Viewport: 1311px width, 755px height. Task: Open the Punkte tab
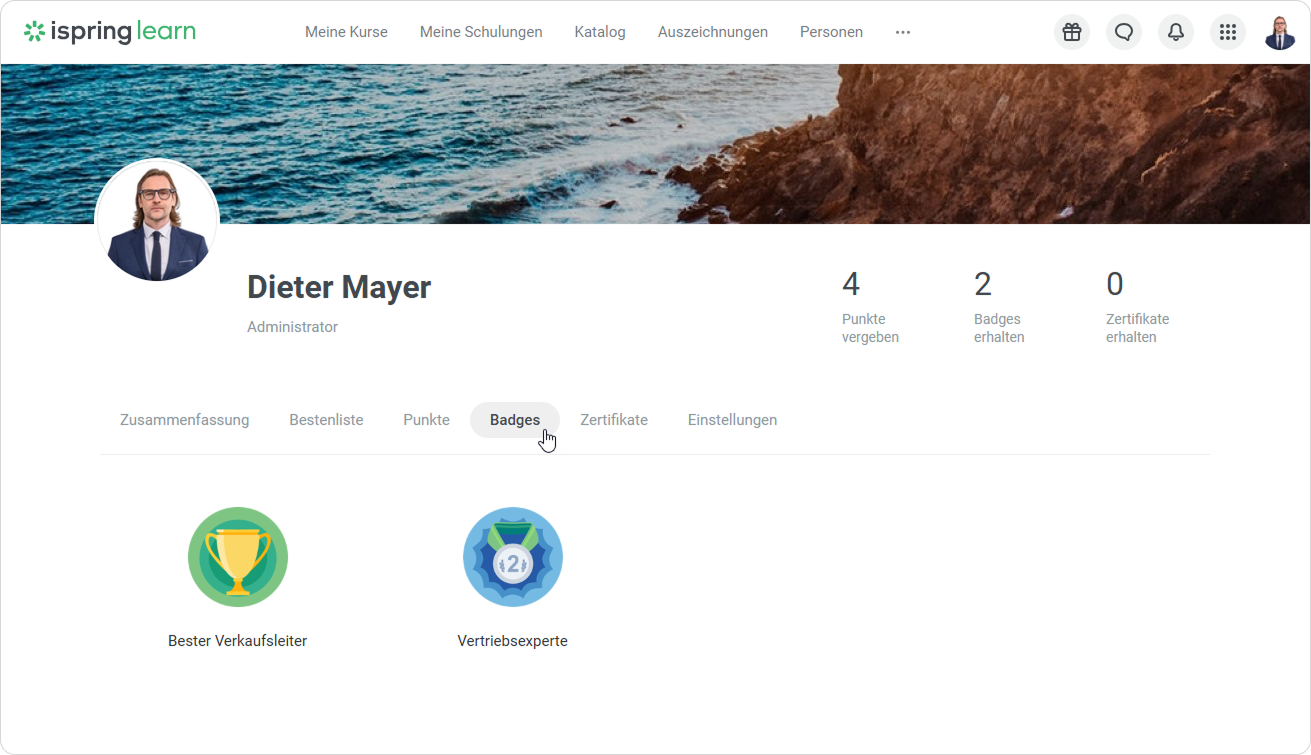pos(426,420)
